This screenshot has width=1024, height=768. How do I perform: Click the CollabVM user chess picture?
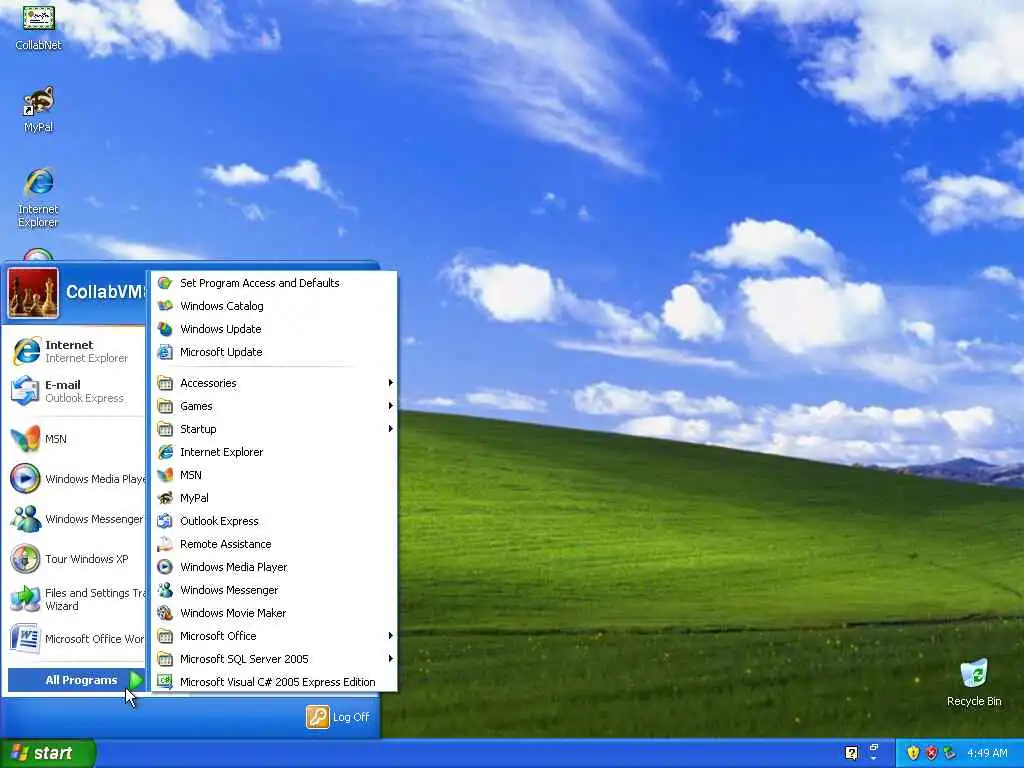33,293
